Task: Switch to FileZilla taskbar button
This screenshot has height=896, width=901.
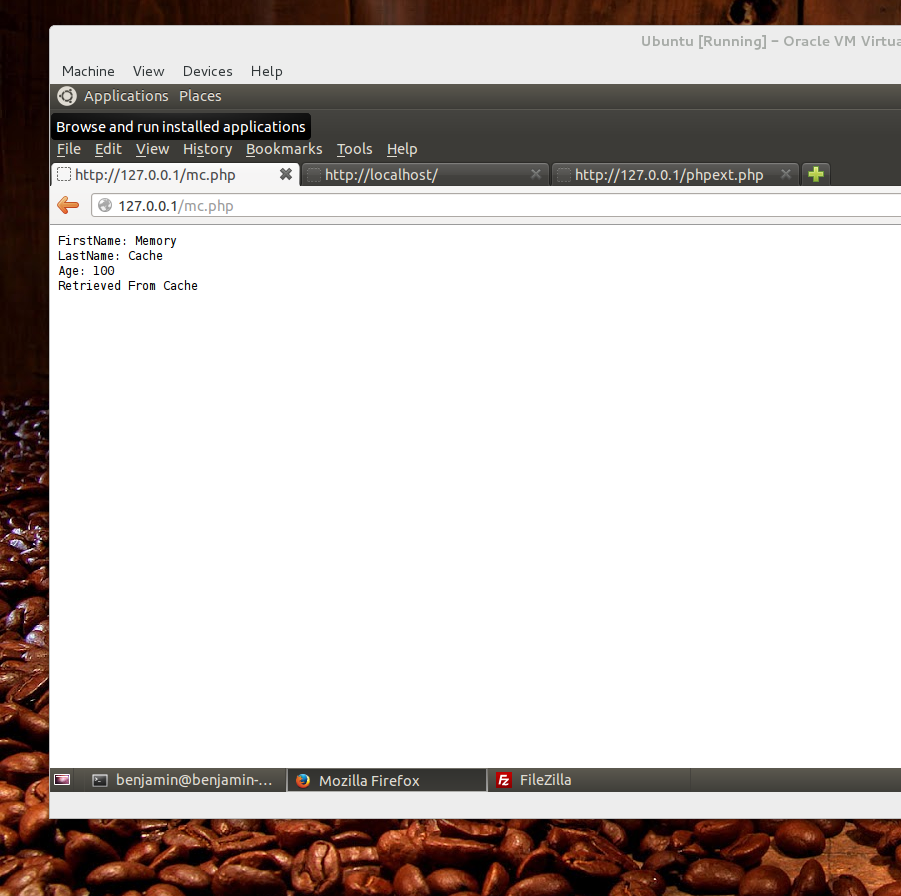Action: (589, 780)
